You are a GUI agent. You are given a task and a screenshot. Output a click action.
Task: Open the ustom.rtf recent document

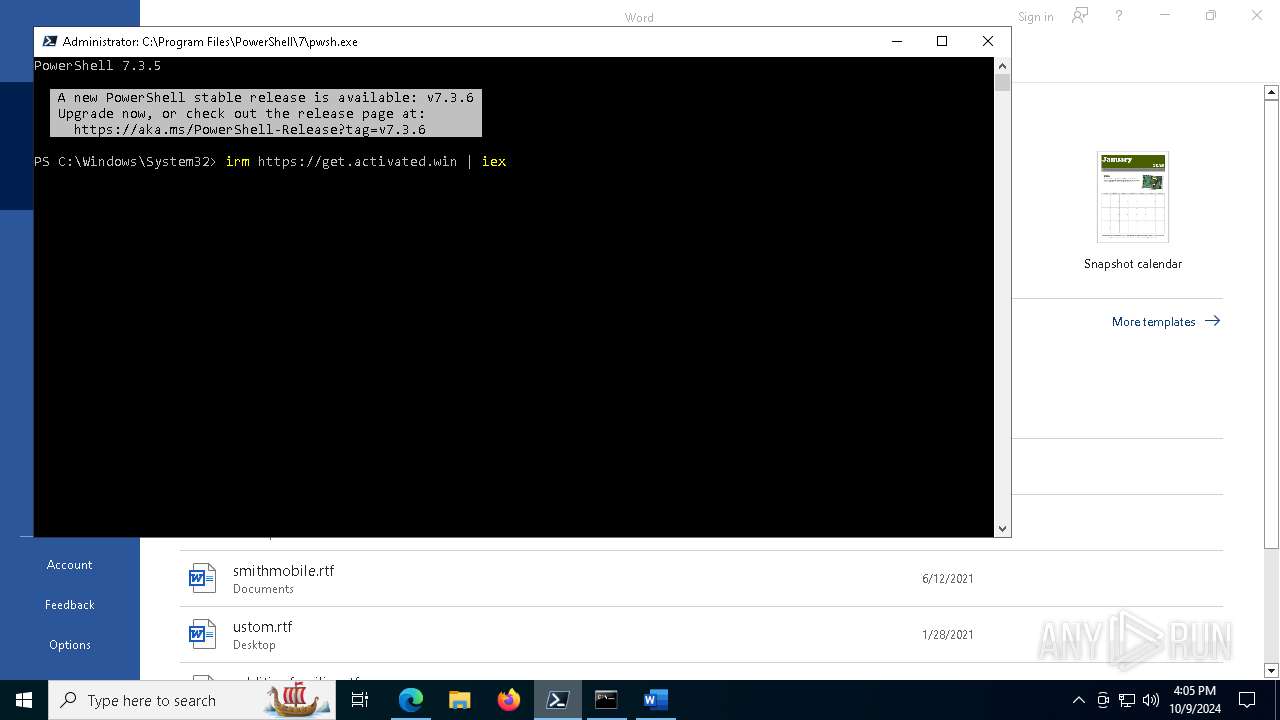tap(701, 635)
